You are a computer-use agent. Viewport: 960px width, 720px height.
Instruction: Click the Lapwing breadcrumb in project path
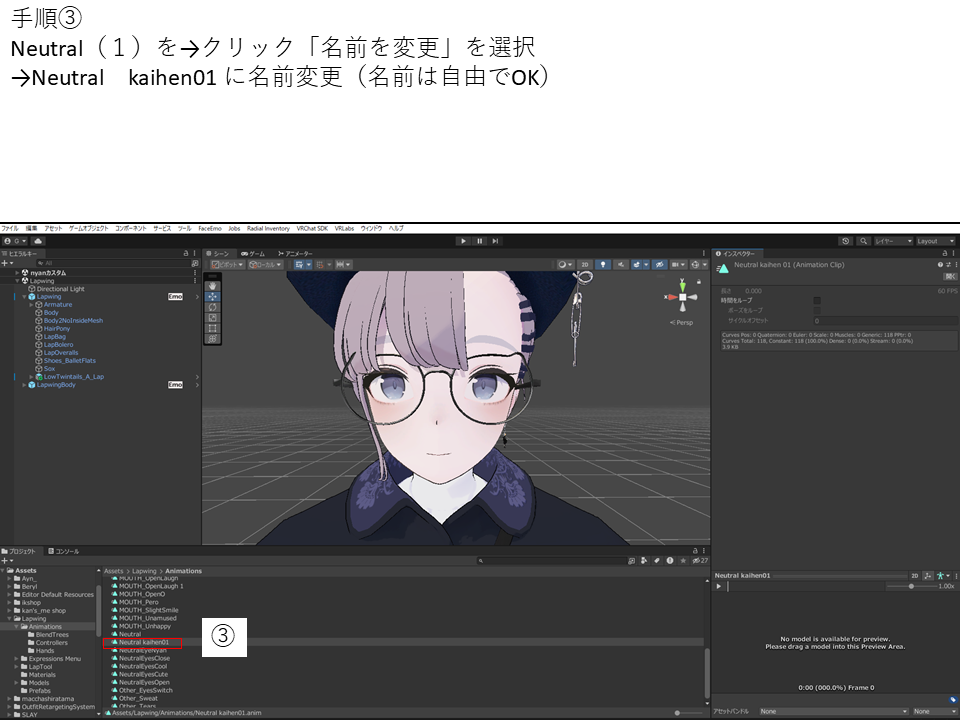pos(144,571)
